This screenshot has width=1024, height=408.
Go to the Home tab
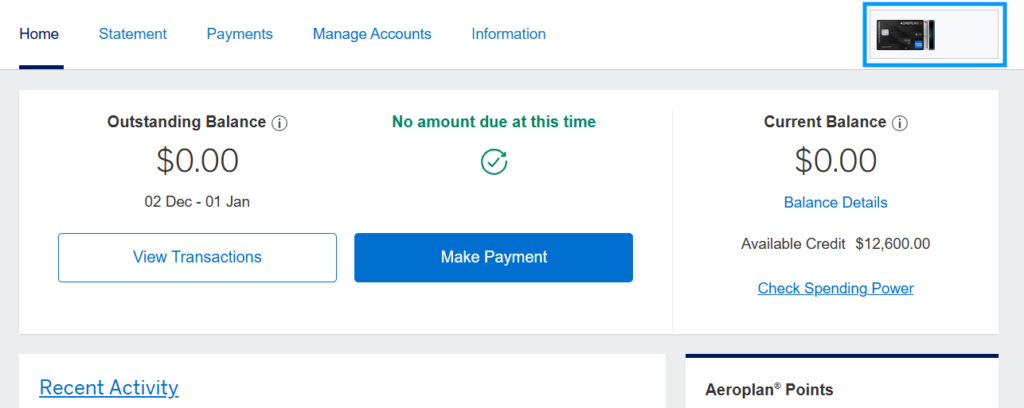[40, 34]
